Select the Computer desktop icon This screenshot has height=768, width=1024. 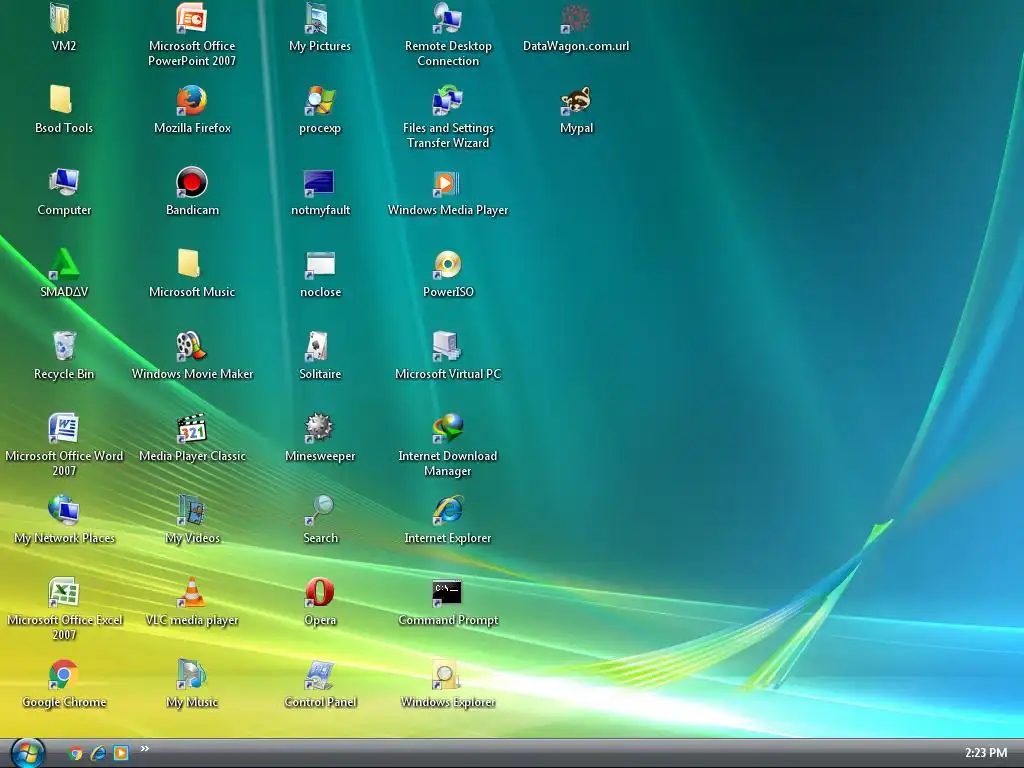[63, 182]
